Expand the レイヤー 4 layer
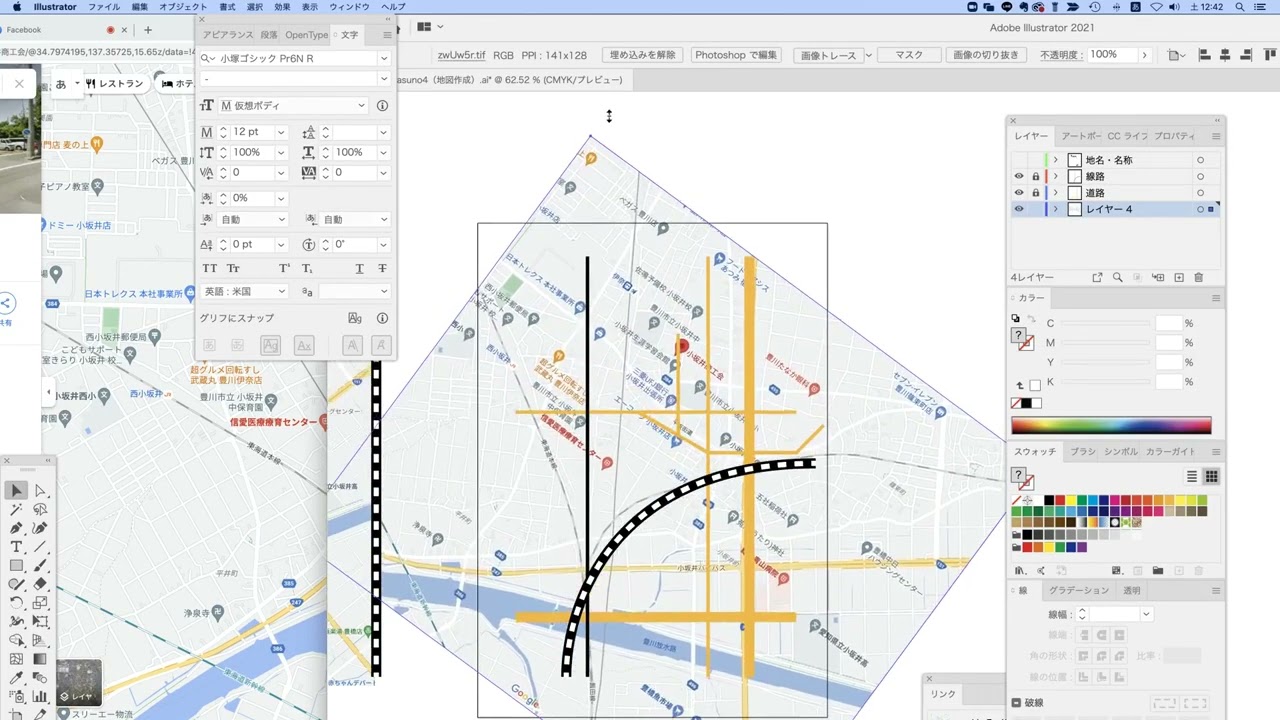The height and width of the screenshot is (720, 1280). (x=1055, y=209)
